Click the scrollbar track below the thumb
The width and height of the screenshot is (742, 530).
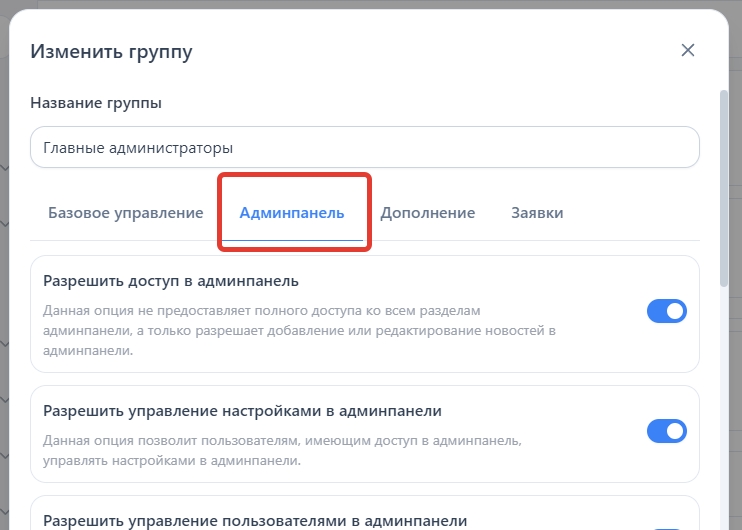tap(723, 420)
